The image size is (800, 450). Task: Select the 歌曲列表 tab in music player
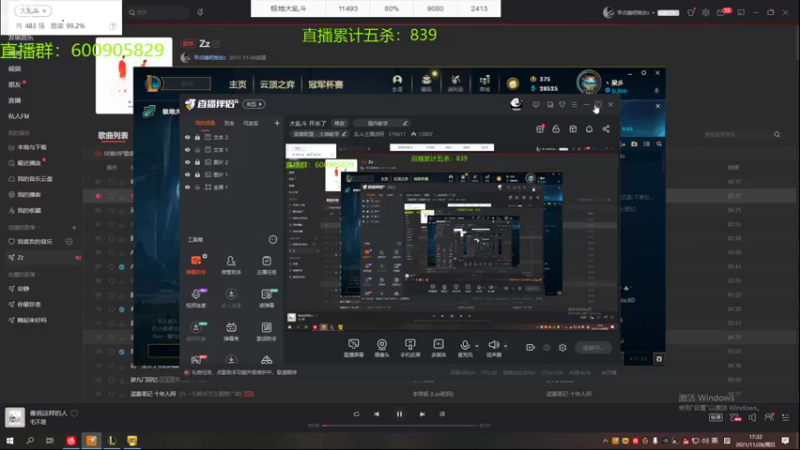113,135
